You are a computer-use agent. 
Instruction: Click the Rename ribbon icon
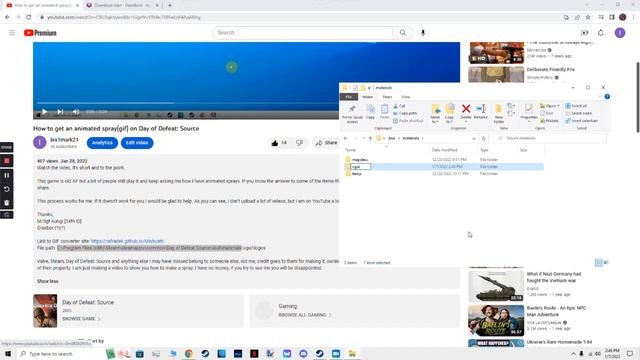[481, 111]
